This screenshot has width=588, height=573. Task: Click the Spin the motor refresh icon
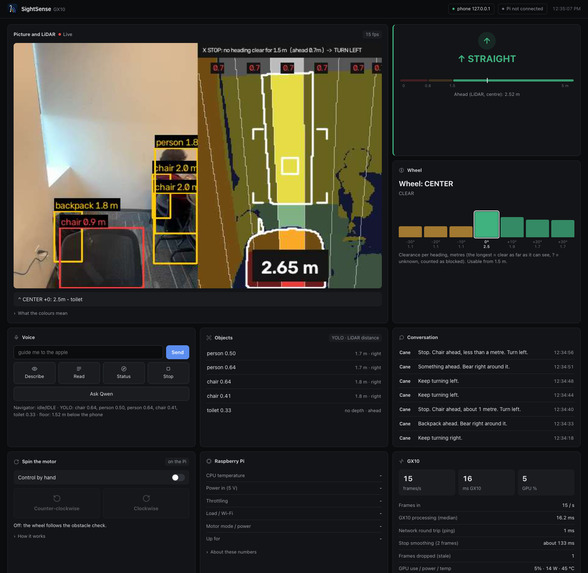click(16, 462)
